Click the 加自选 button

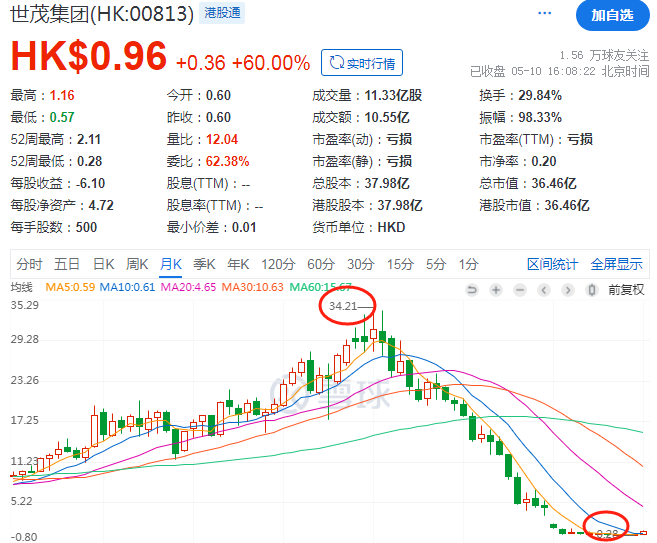point(612,16)
